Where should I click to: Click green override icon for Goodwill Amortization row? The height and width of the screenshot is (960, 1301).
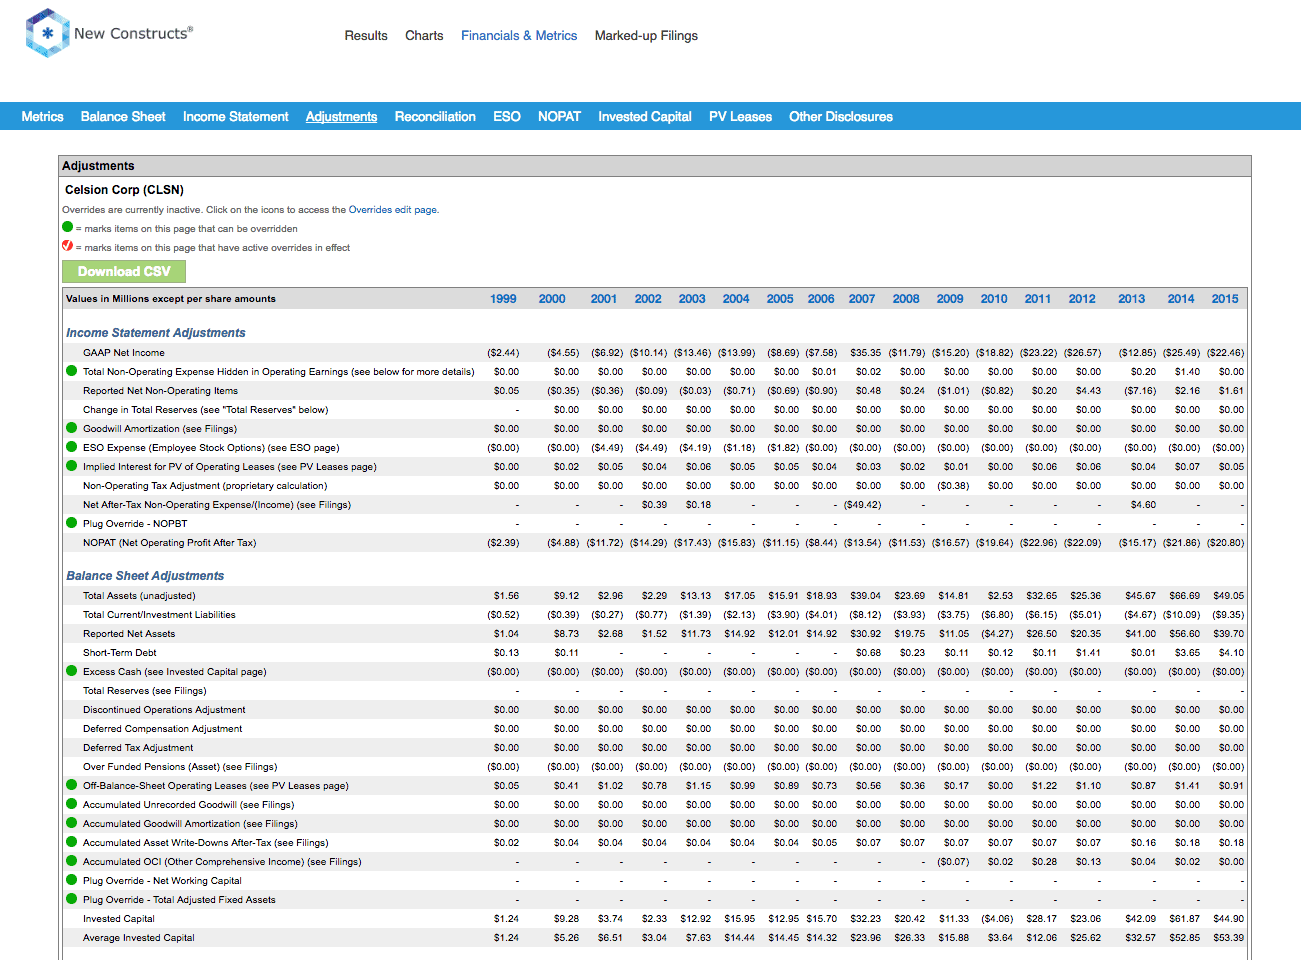(x=71, y=428)
